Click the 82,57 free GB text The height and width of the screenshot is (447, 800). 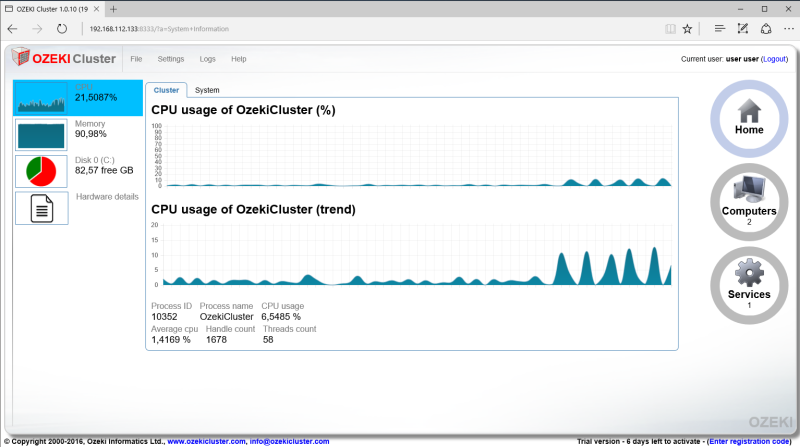[x=104, y=170]
